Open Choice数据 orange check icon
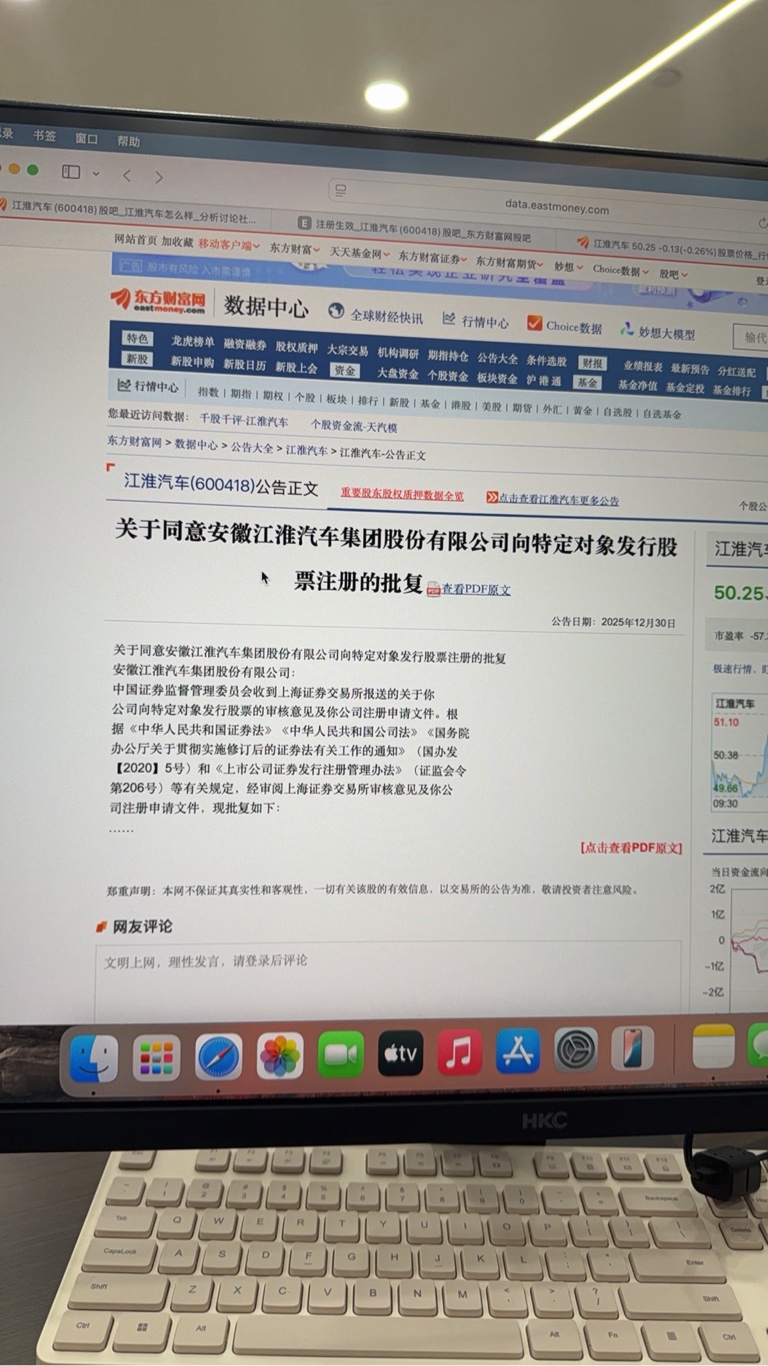This screenshot has width=768, height=1366. coord(534,323)
